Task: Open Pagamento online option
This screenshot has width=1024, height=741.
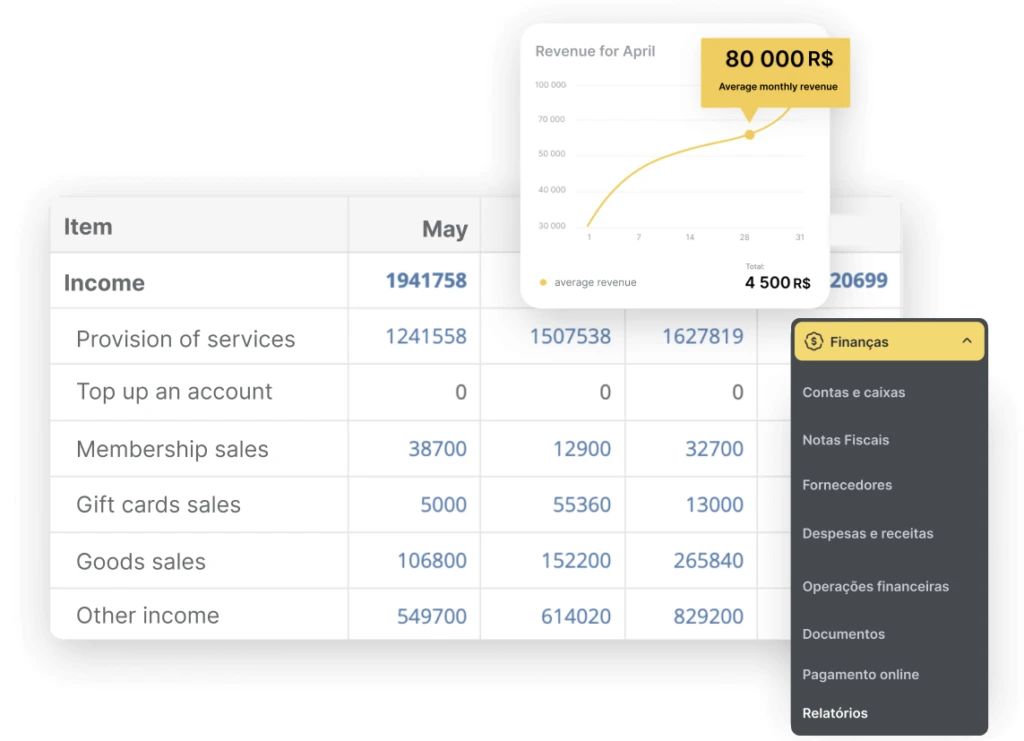Action: point(860,675)
